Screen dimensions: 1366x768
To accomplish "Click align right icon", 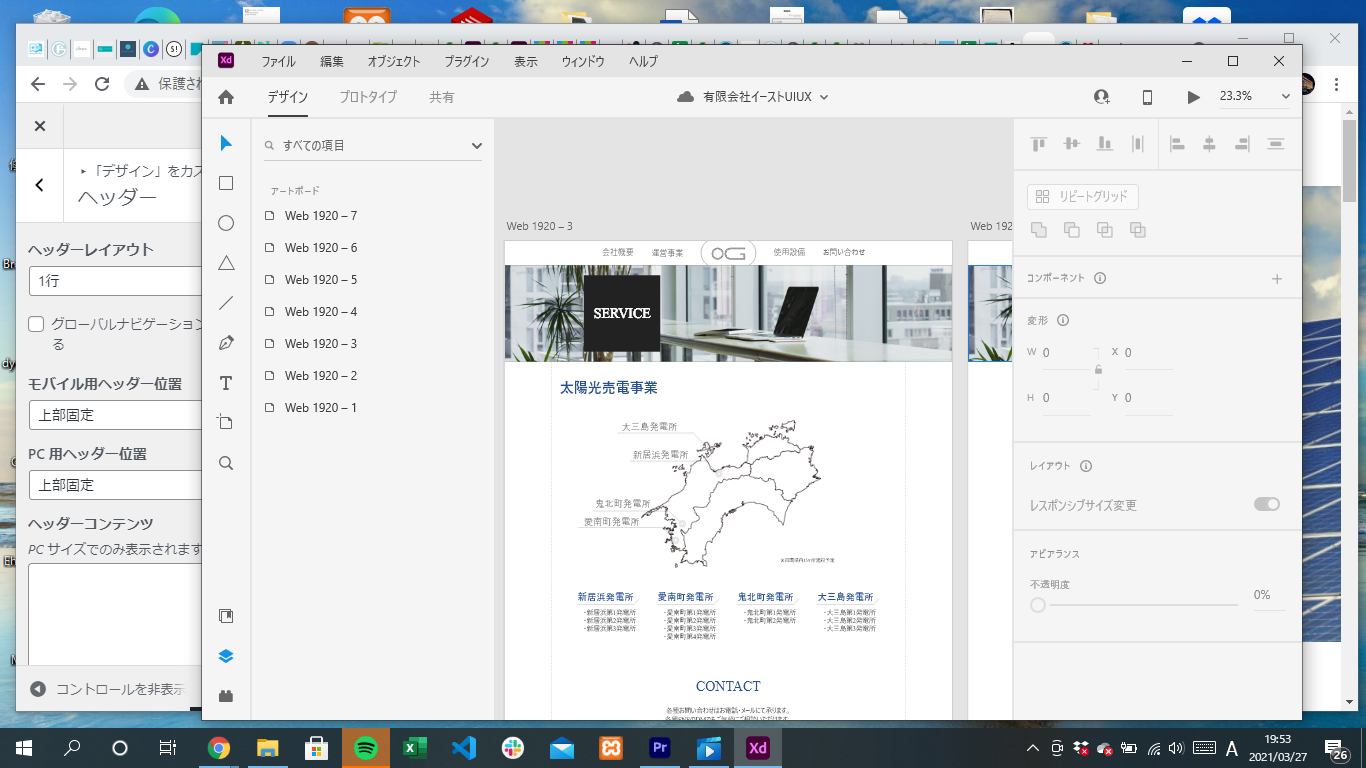I will tap(1242, 144).
